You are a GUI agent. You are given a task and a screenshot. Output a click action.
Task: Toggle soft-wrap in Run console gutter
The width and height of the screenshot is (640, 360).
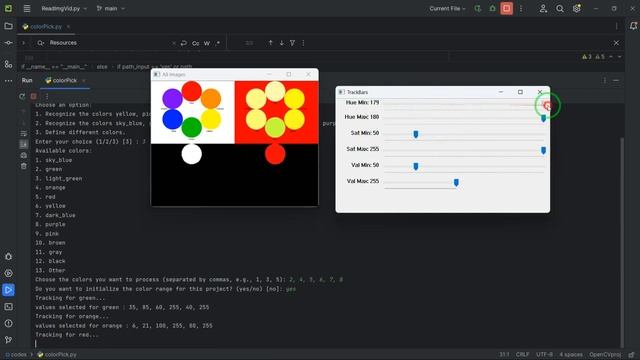tap(24, 133)
